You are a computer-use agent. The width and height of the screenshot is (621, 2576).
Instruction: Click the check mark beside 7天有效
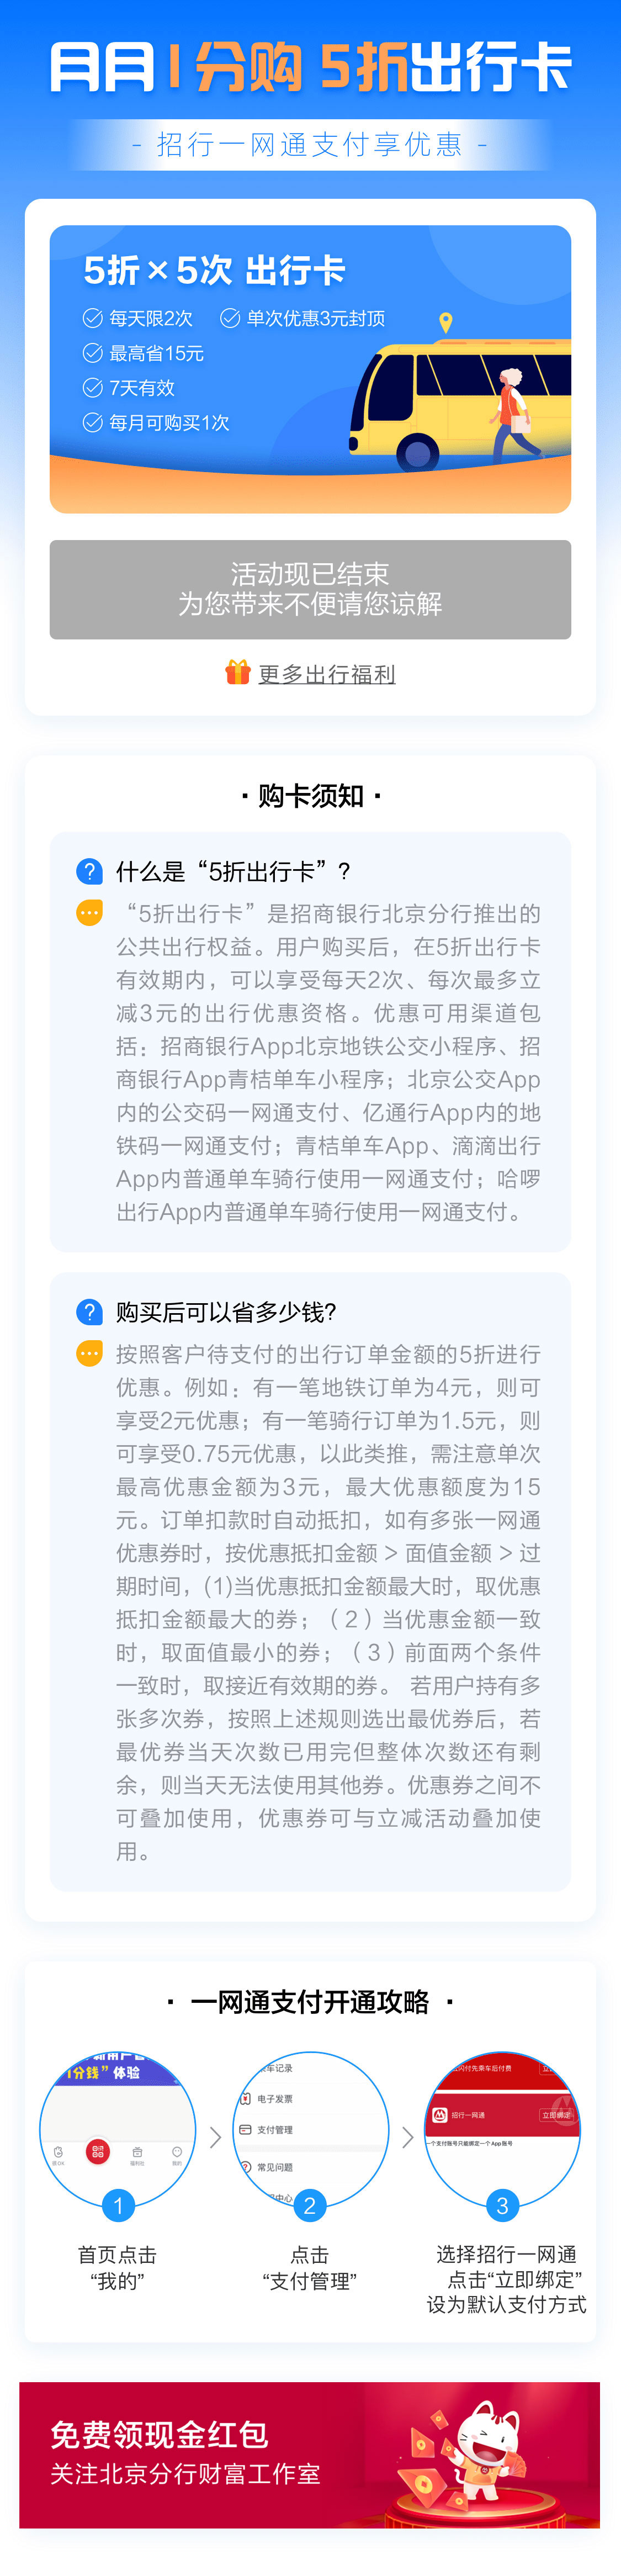pos(93,387)
